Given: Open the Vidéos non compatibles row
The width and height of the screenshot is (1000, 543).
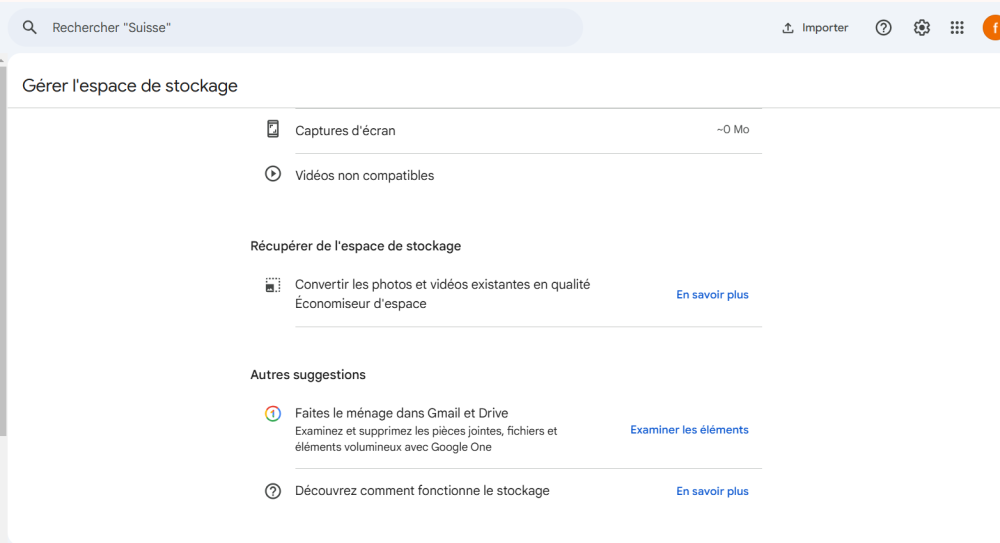Looking at the screenshot, I should click(x=500, y=175).
